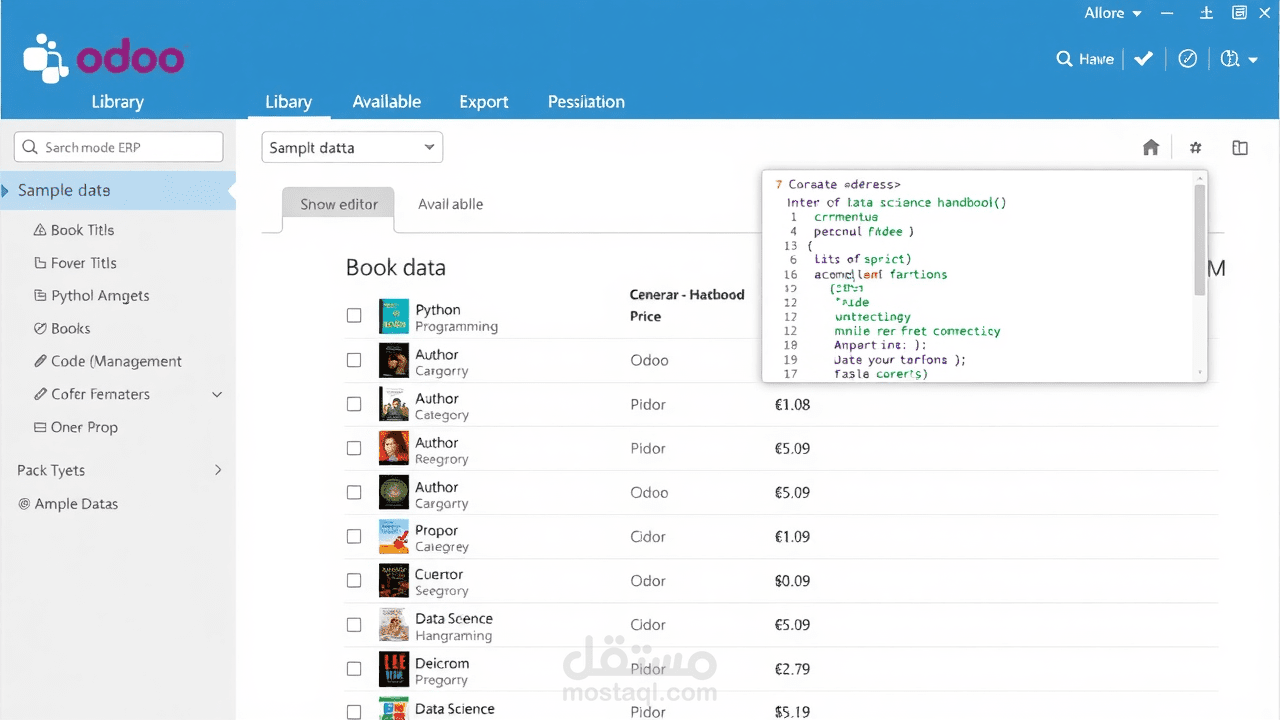Click the code popup scrollbar thumb
Image resolution: width=1280 pixels, height=720 pixels.
tap(1201, 240)
